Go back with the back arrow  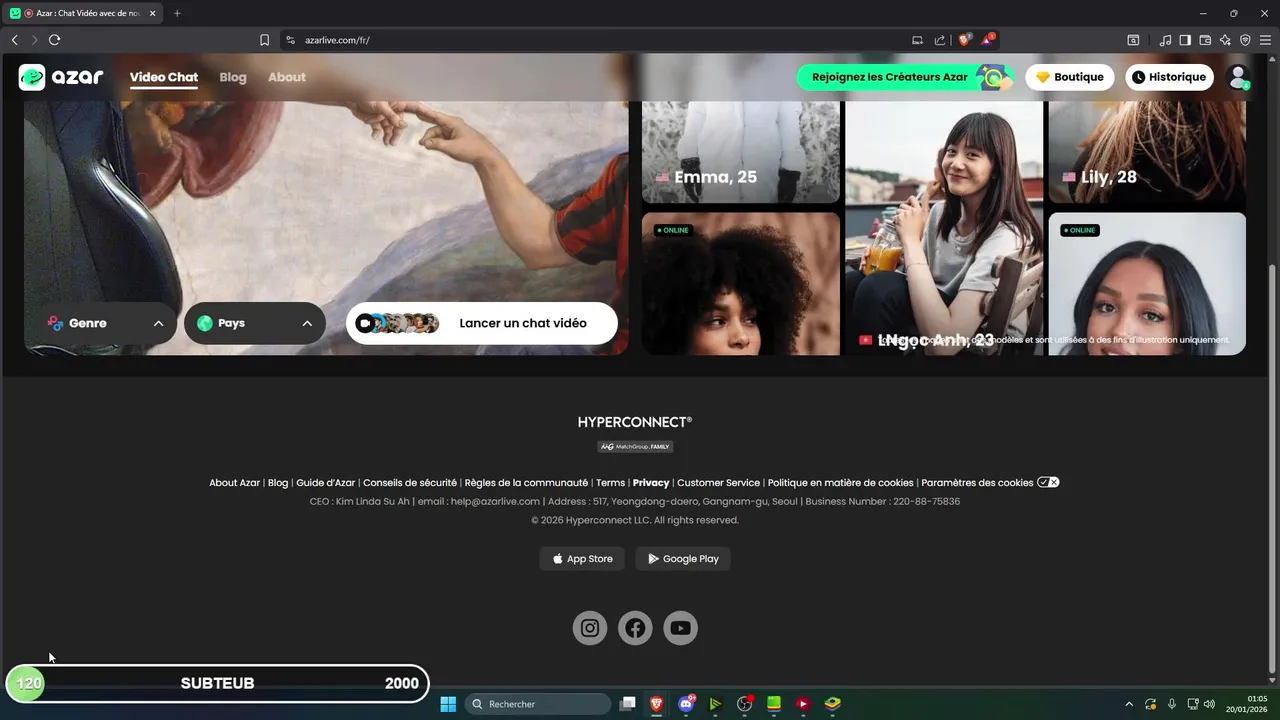14,40
